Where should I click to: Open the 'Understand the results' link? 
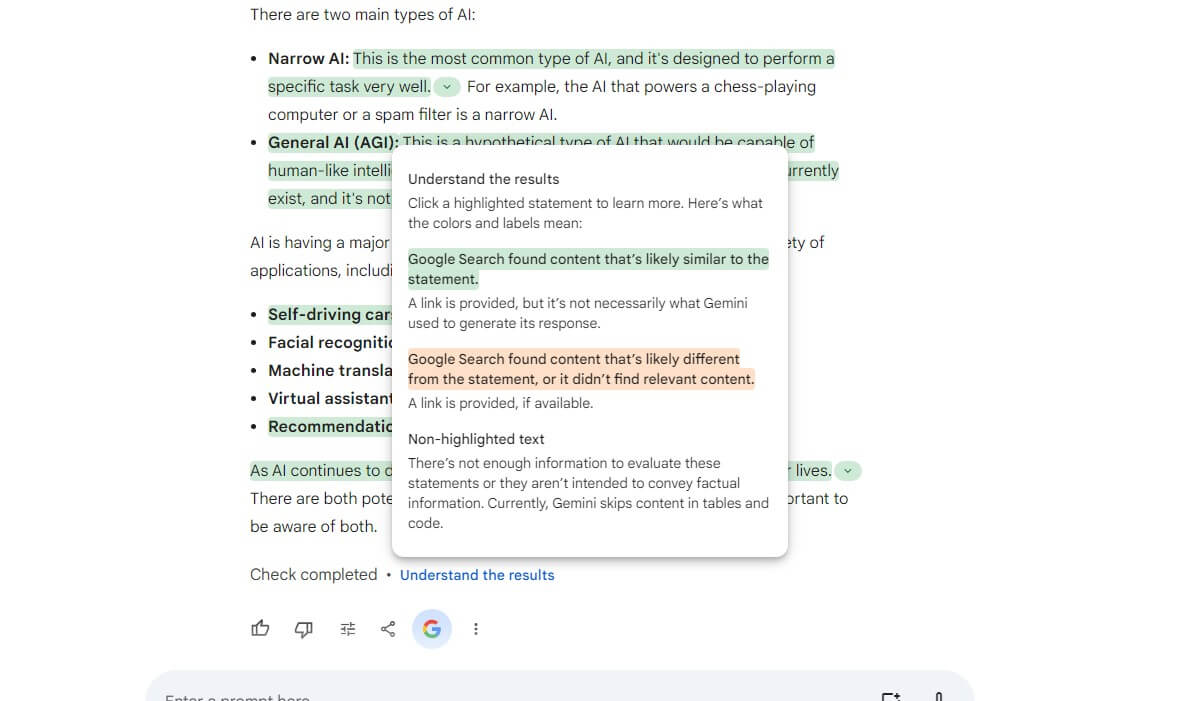[477, 575]
